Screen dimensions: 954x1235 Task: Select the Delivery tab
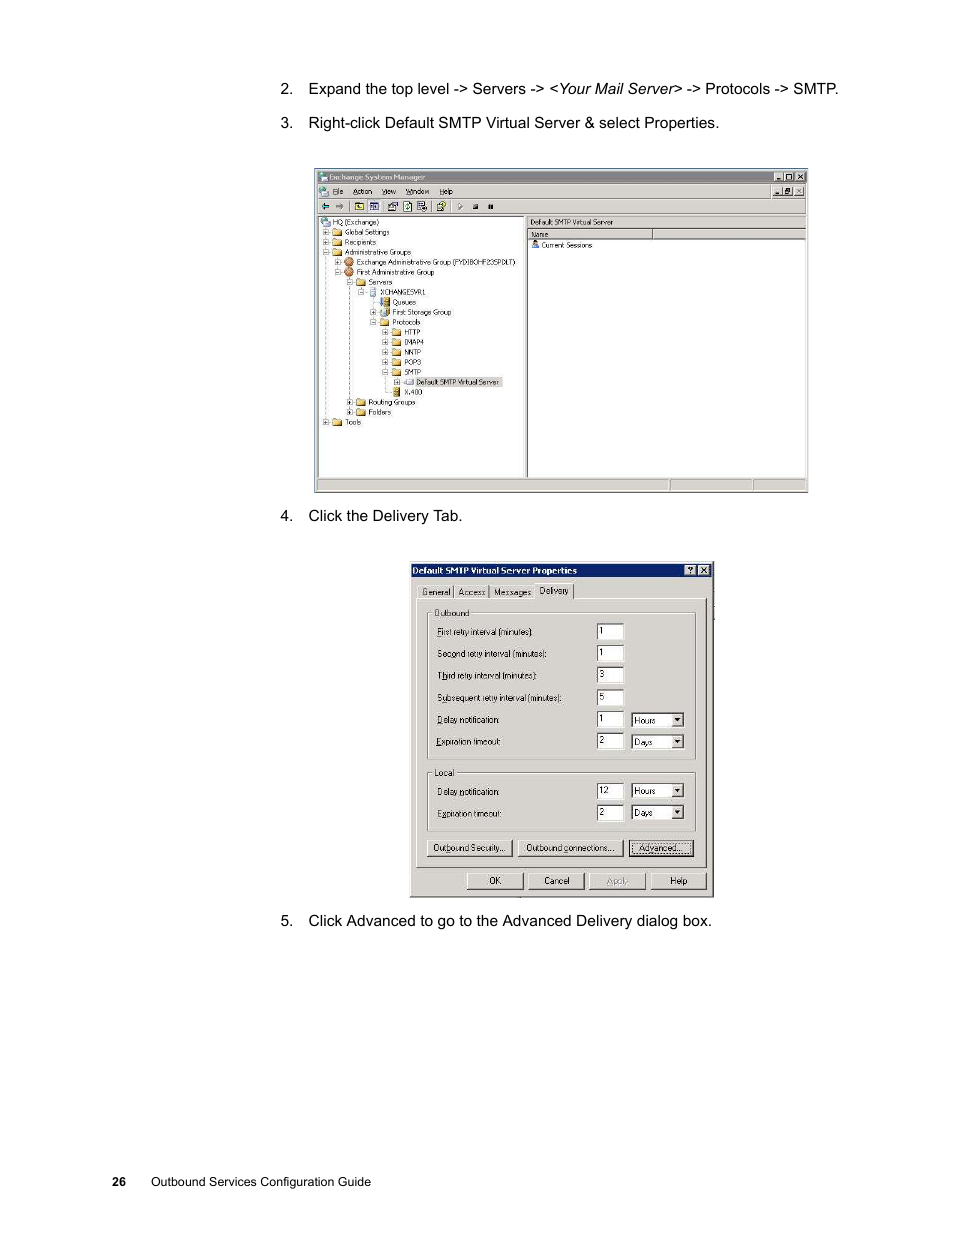point(554,591)
